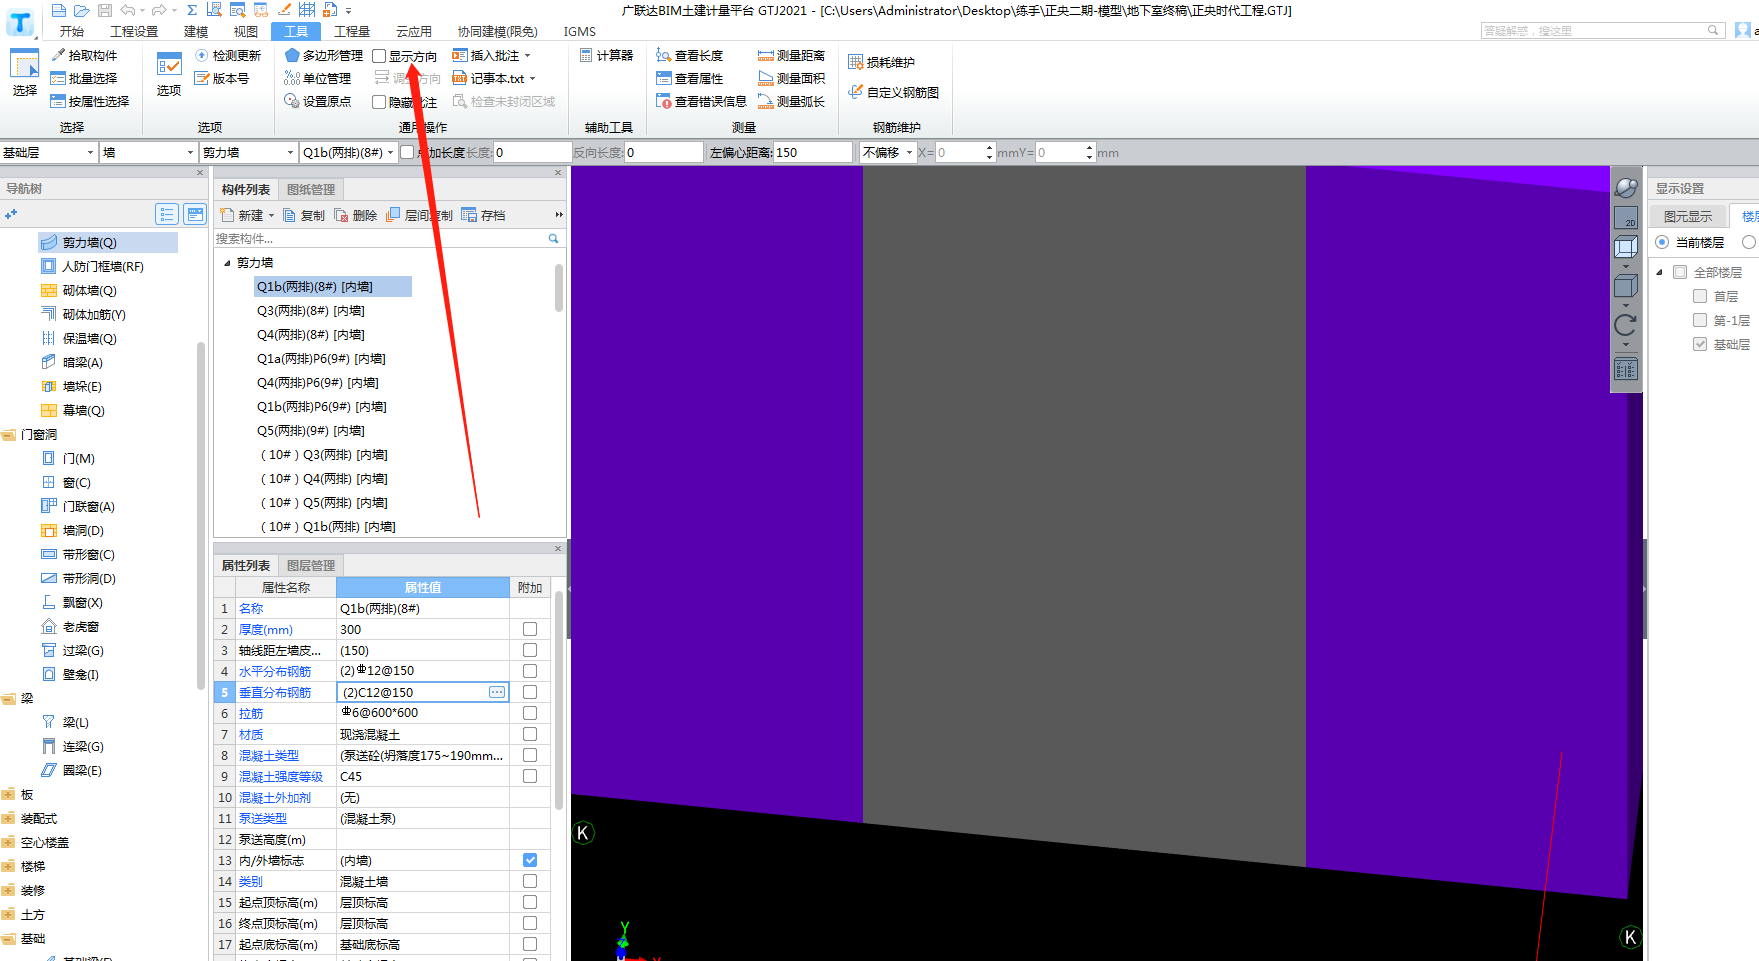Screen dimensions: 1759x961
Task: Switch to the 图纸管理 tab
Action: pos(311,189)
